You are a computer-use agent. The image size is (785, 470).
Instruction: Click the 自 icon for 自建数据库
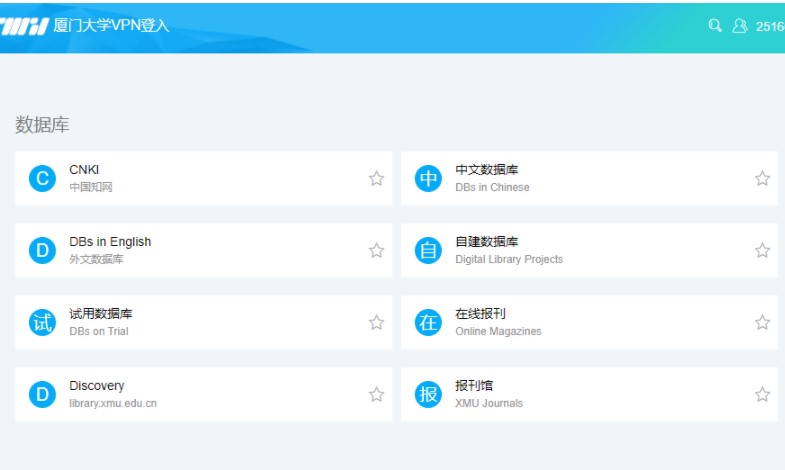coord(429,250)
